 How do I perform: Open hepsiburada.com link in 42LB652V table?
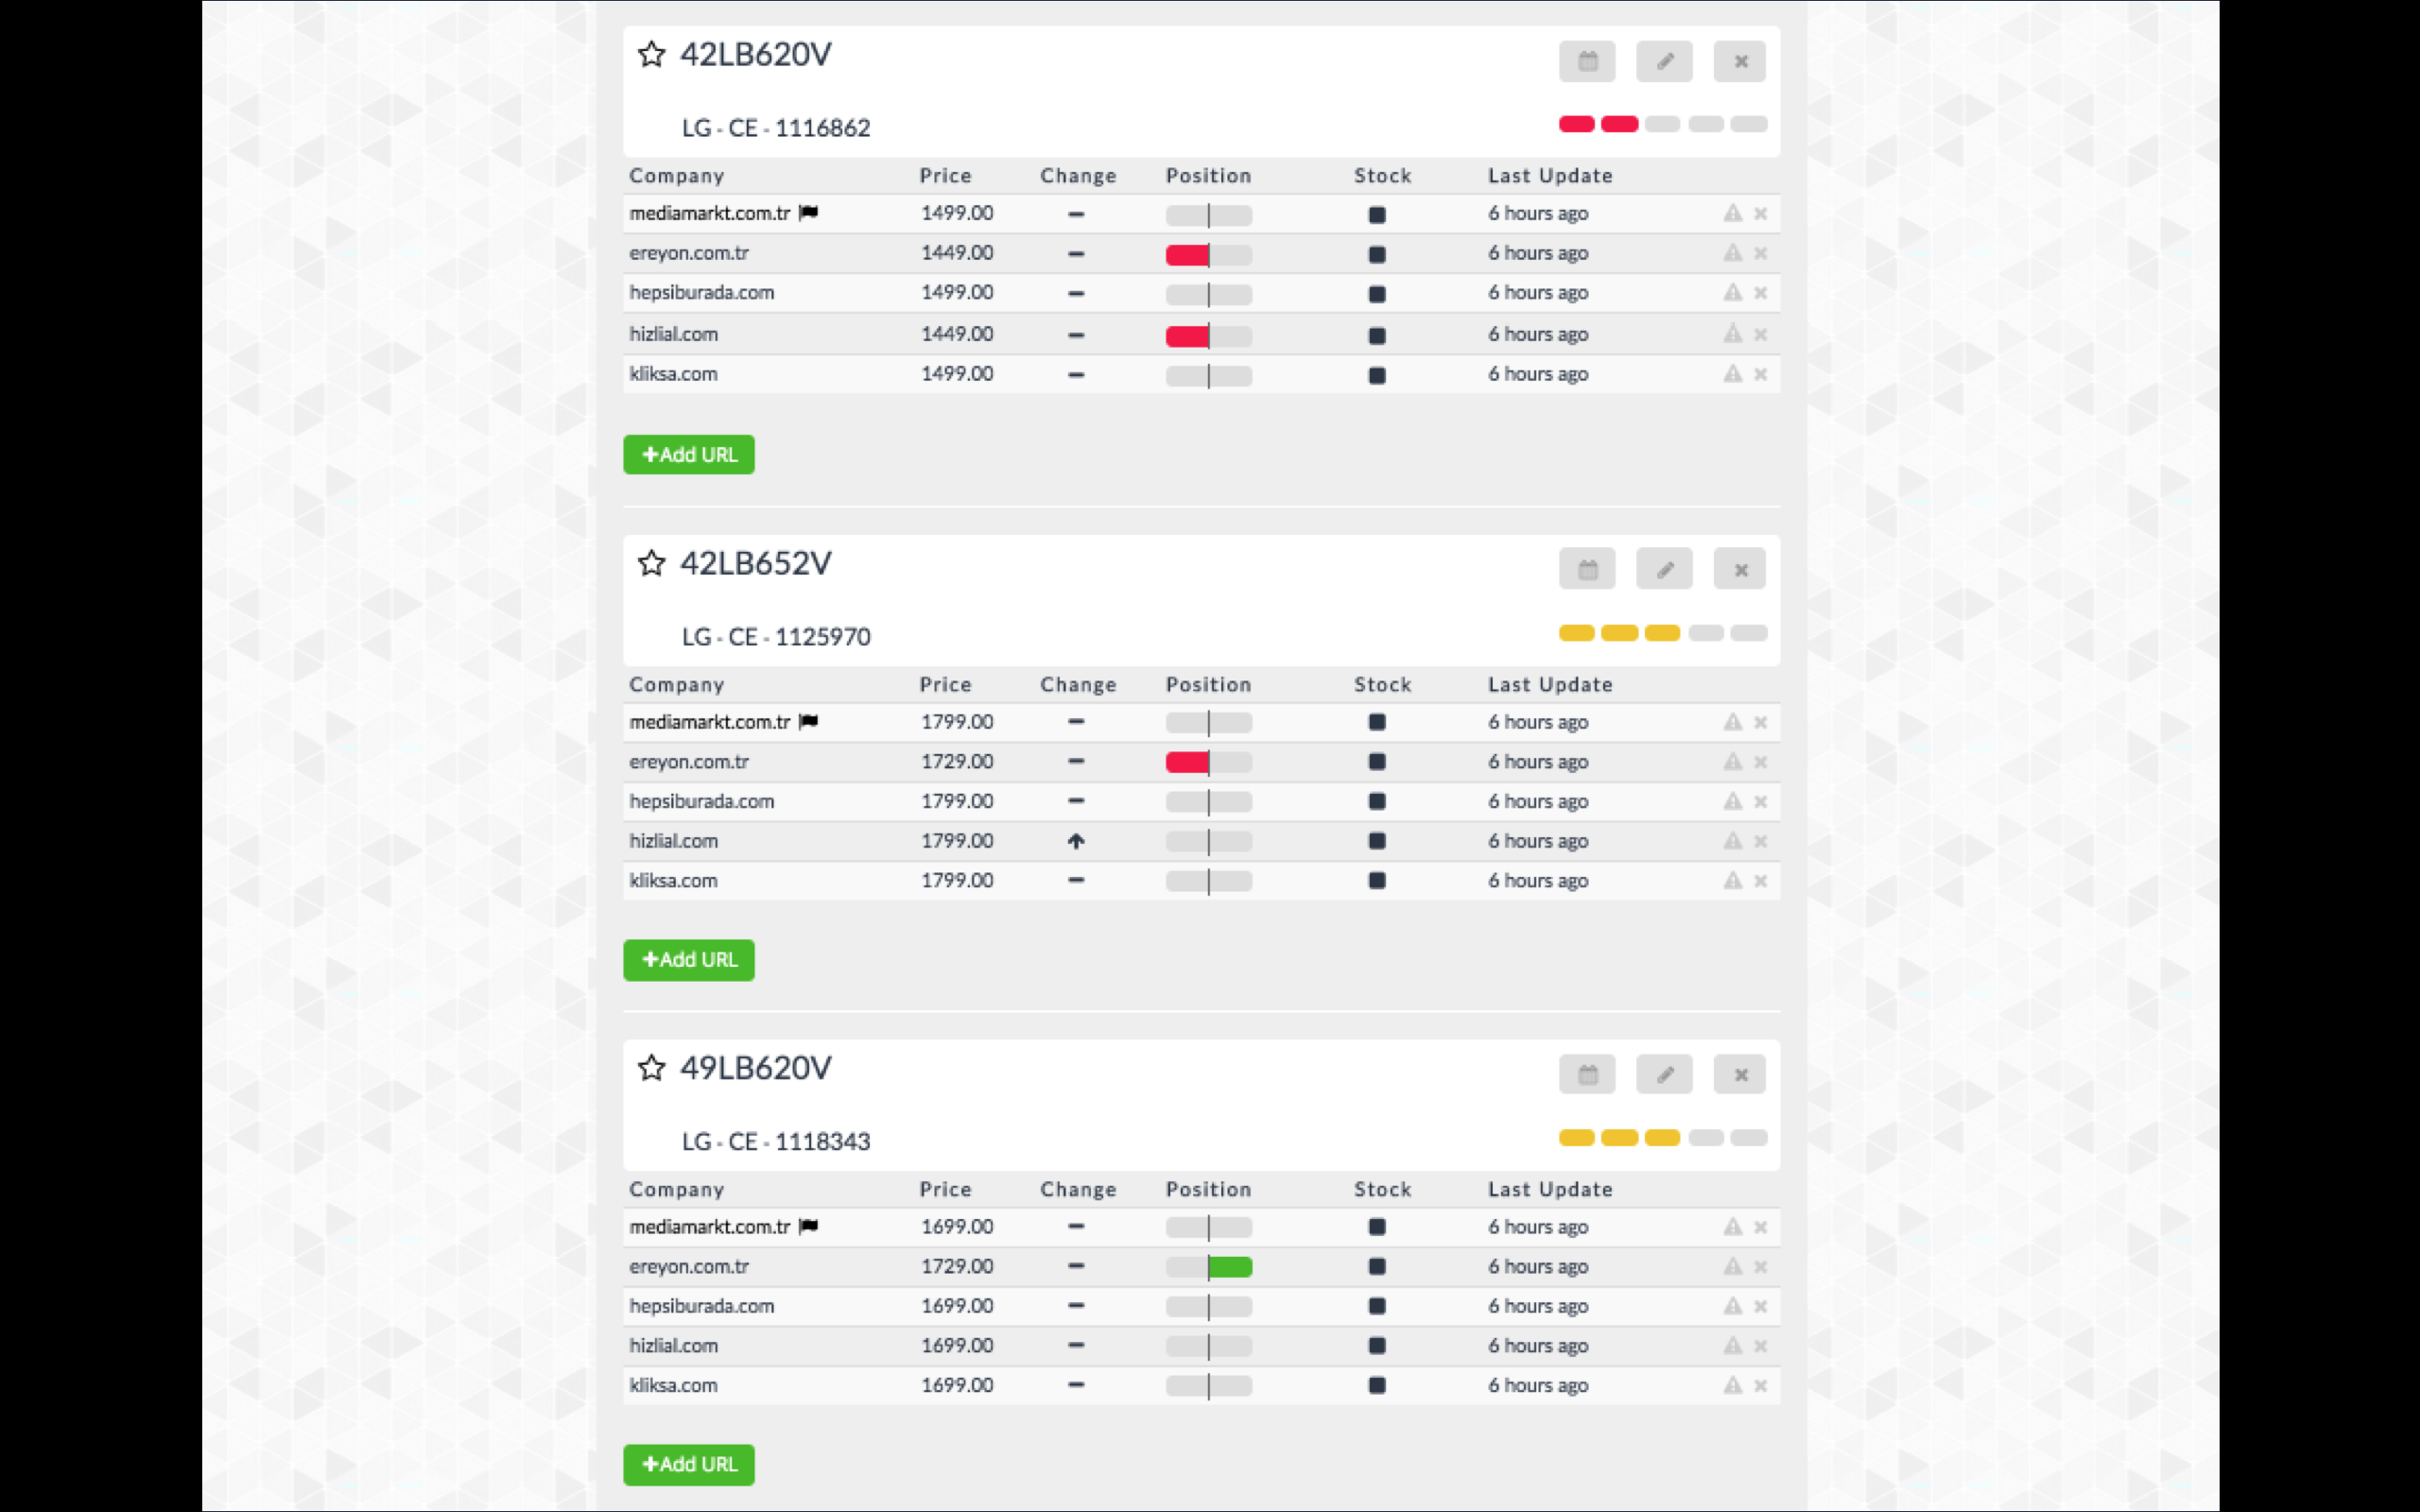[701, 801]
